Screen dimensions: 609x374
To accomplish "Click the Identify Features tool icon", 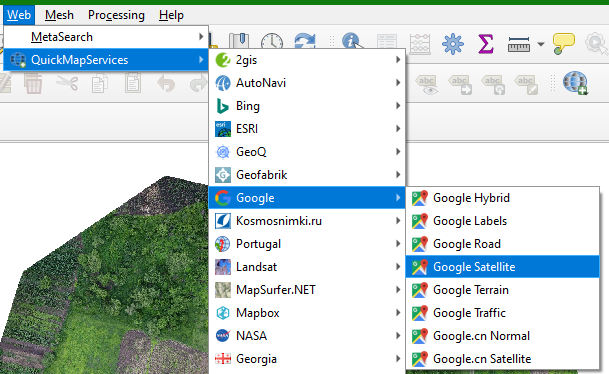I will (352, 40).
